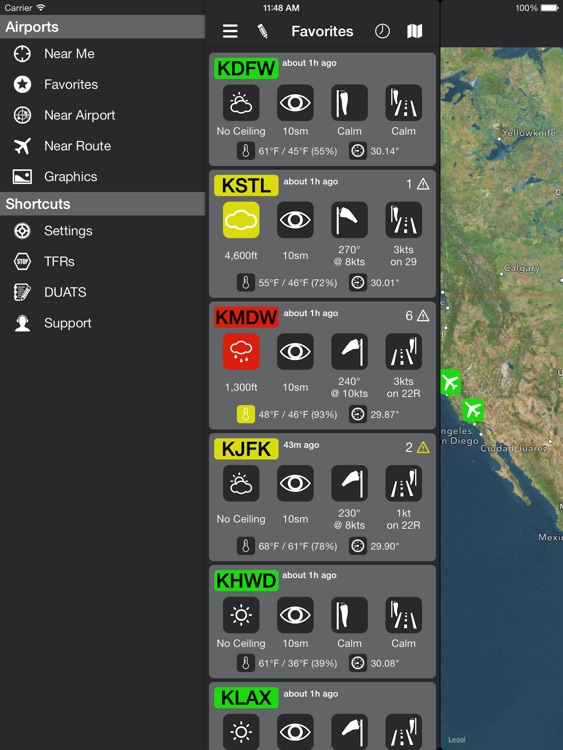
Task: Click Legal link on map
Action: coord(457,739)
